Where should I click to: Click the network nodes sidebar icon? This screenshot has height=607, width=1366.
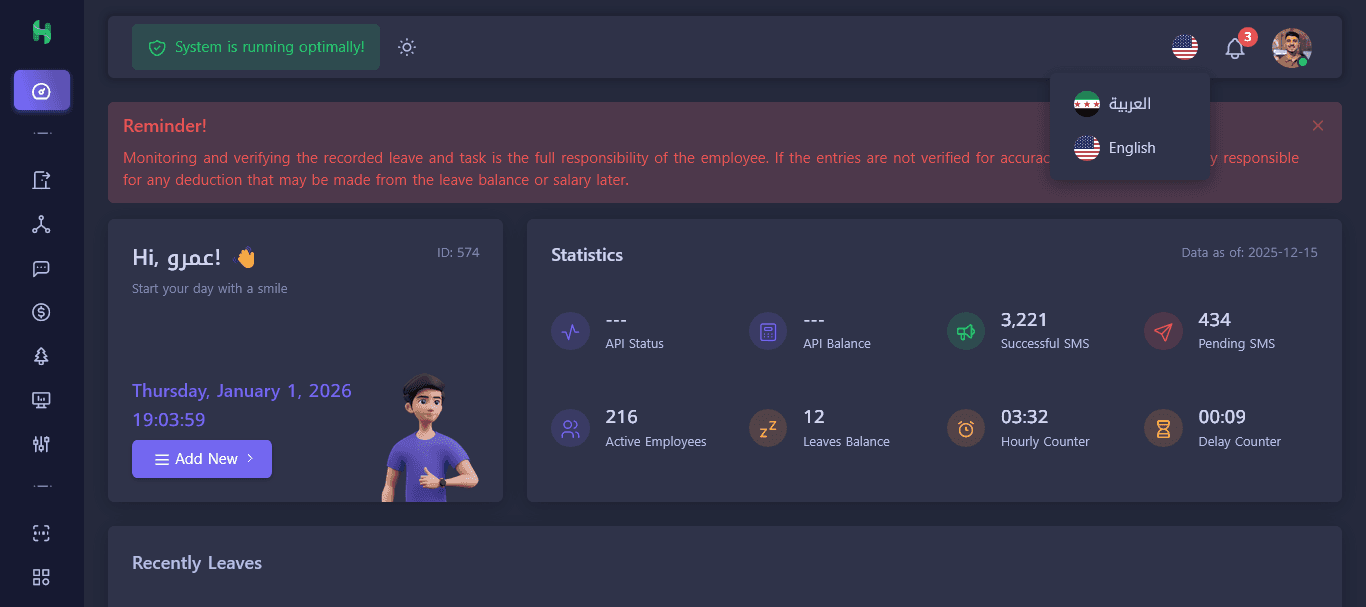click(x=41, y=224)
